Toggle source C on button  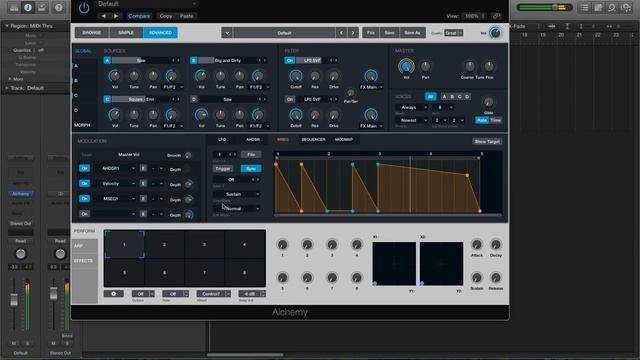[107, 99]
